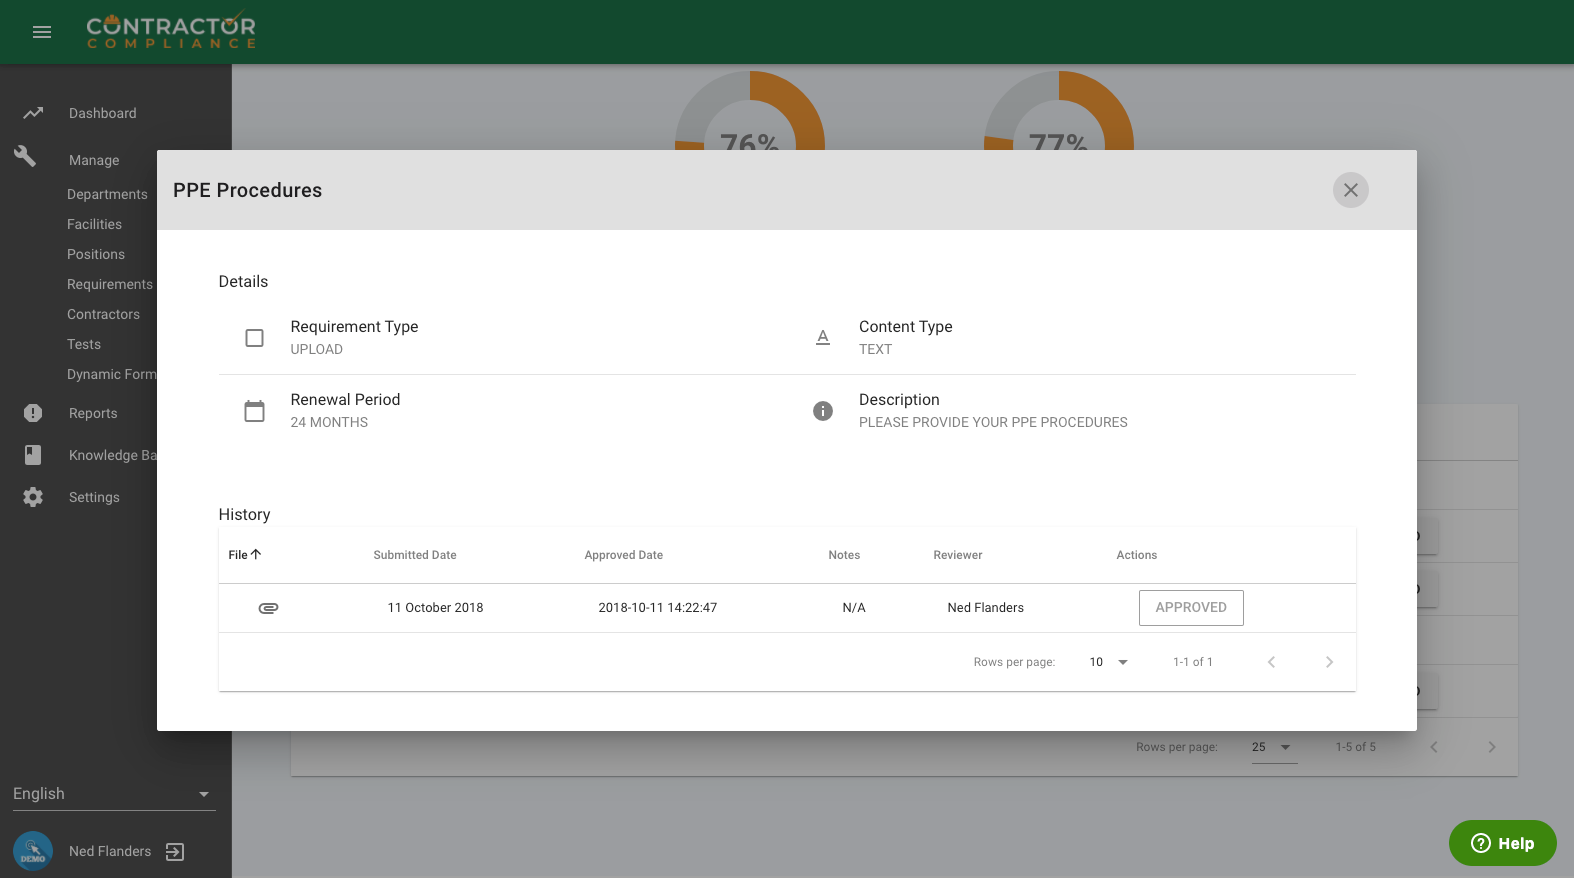
Task: Select Manage in the sidebar
Action: pyautogui.click(x=94, y=160)
